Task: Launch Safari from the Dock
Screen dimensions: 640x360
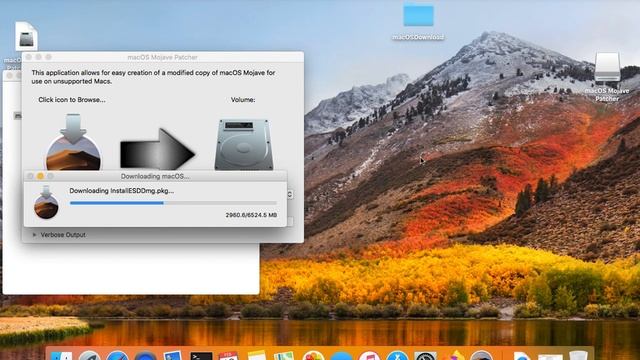Action: pyautogui.click(x=118, y=356)
